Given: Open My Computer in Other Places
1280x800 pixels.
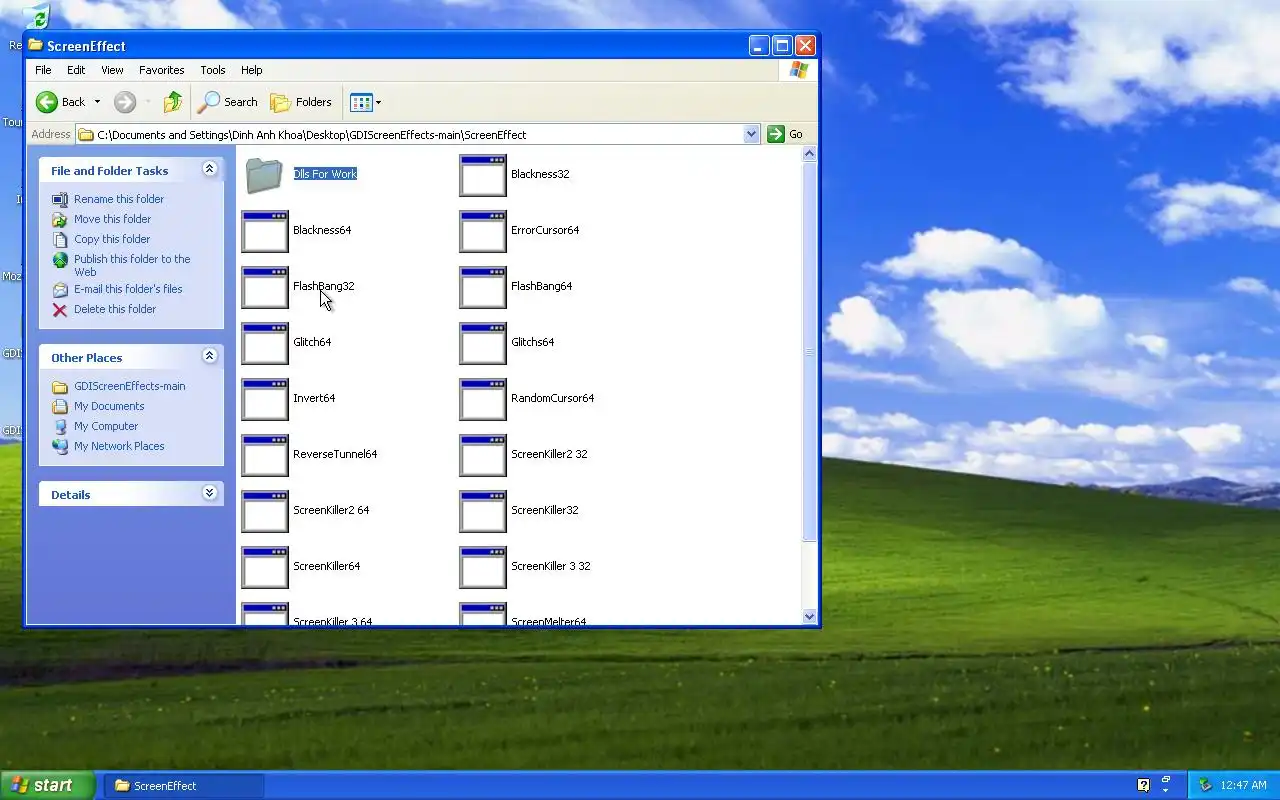Looking at the screenshot, I should [106, 426].
